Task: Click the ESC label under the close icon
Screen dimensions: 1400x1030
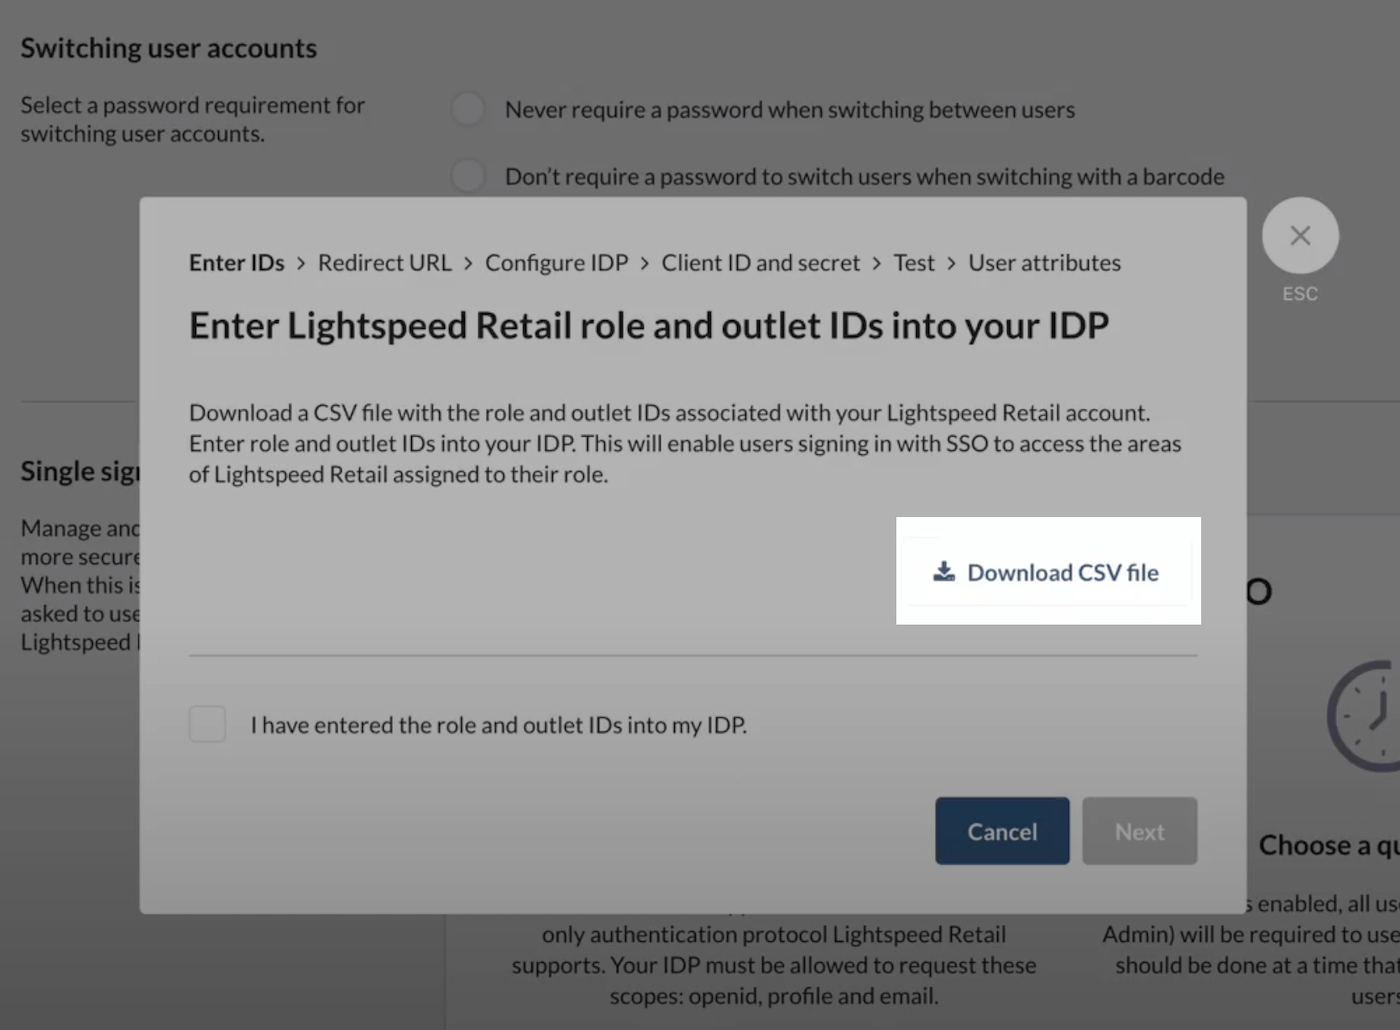Action: 1299,293
